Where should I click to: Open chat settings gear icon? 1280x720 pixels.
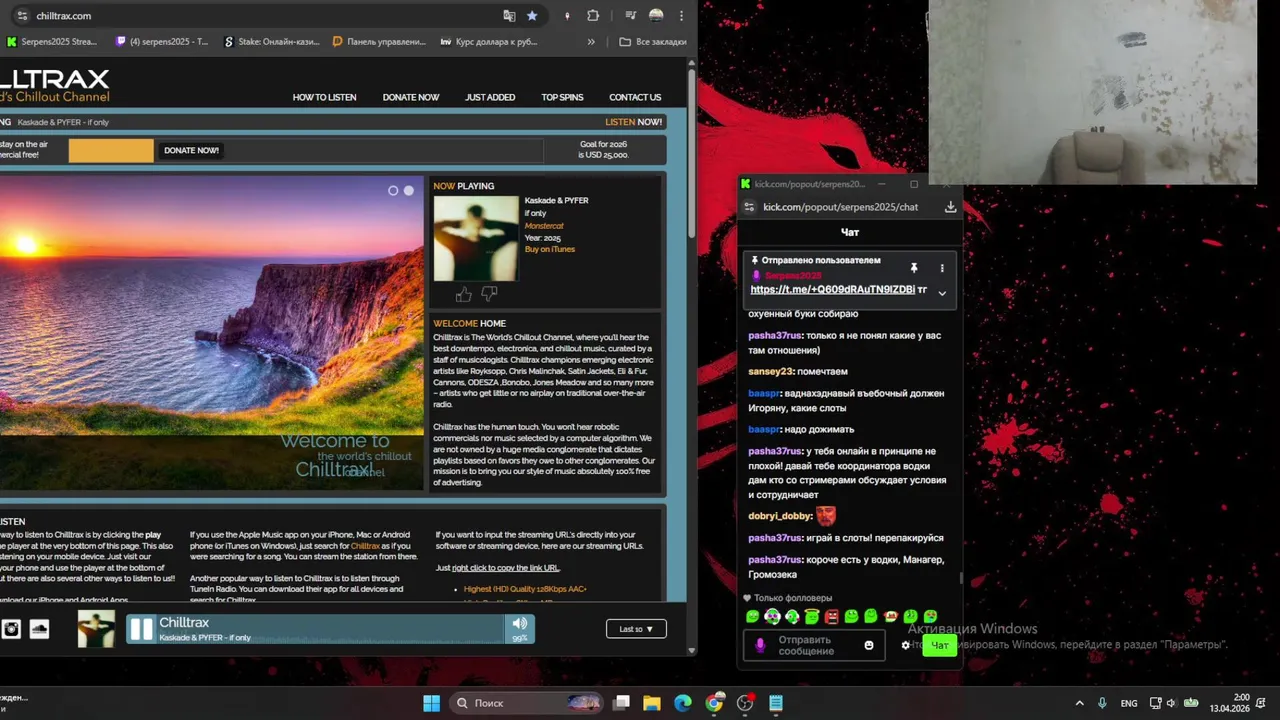click(x=906, y=645)
